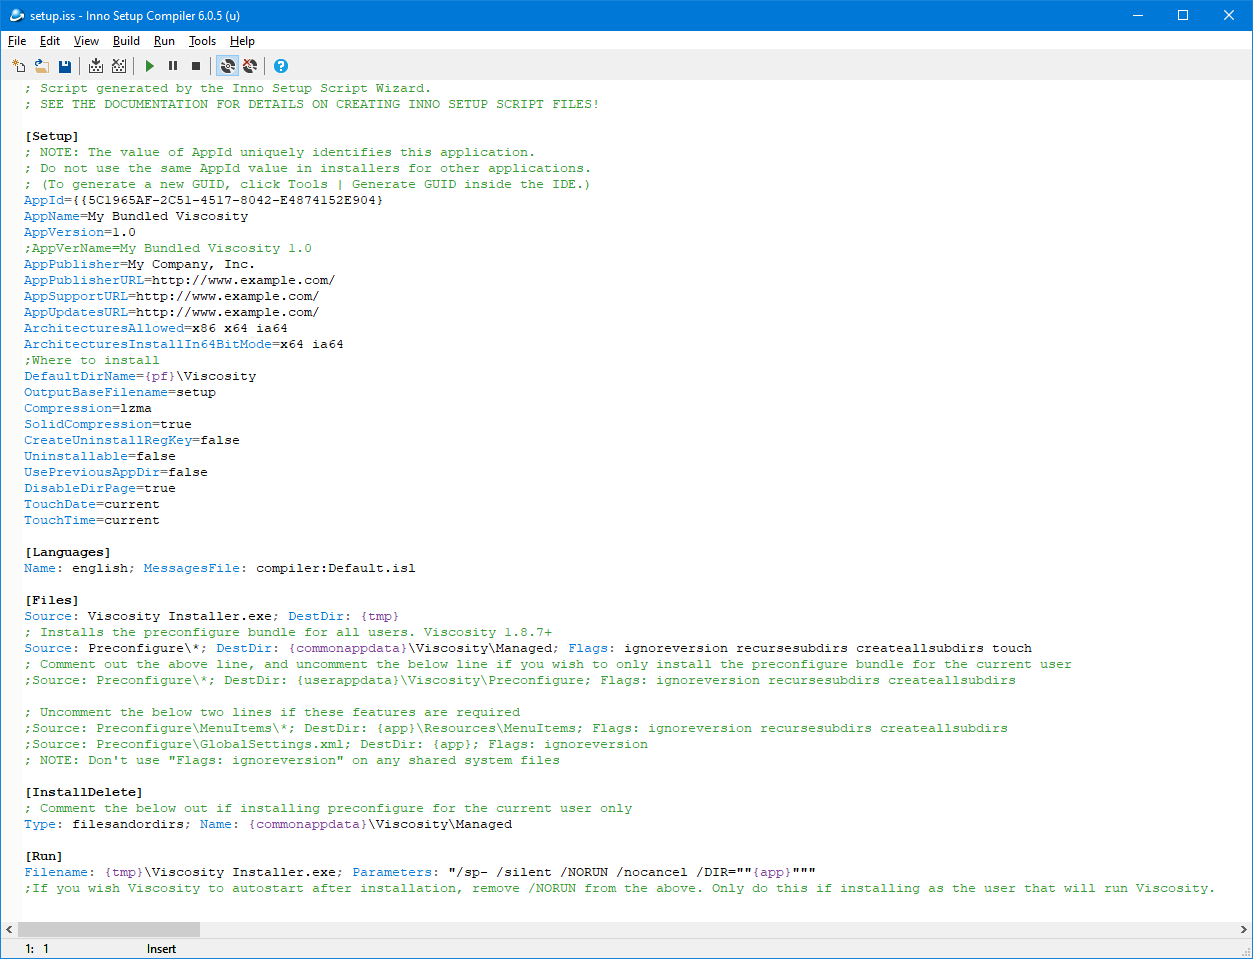Click the horizontal scrollbar thumb
The height and width of the screenshot is (959, 1253).
point(109,930)
